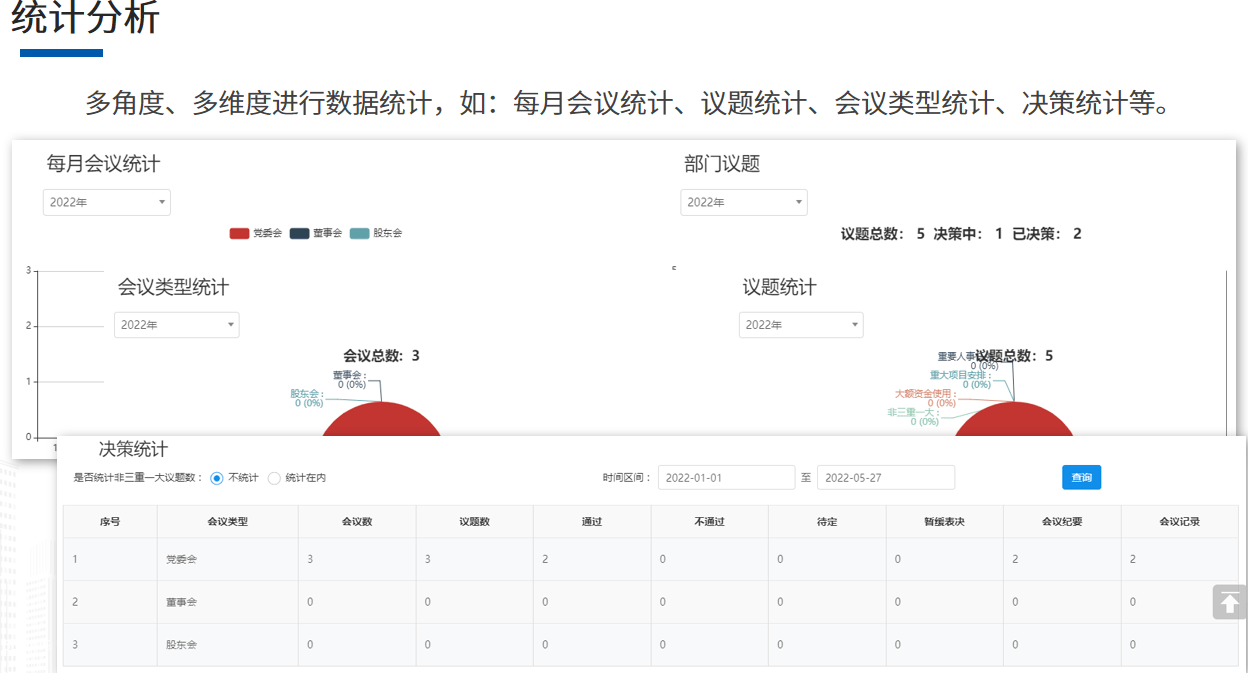Click the 待定 column header
This screenshot has height=673, width=1248.
coord(827,522)
